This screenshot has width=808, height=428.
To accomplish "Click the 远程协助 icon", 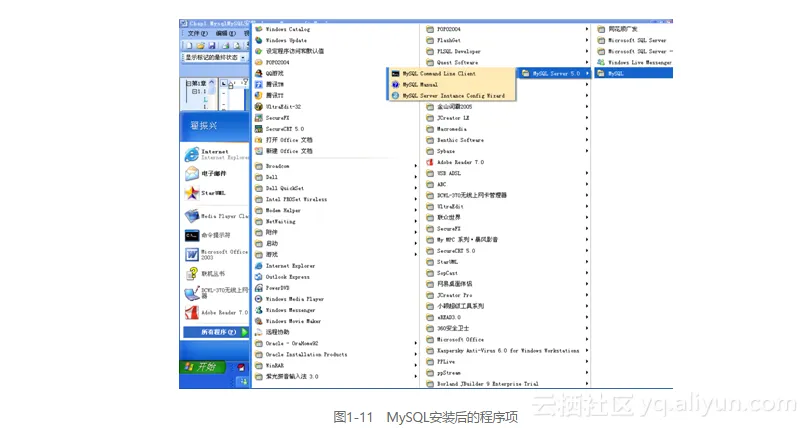I will (259, 332).
